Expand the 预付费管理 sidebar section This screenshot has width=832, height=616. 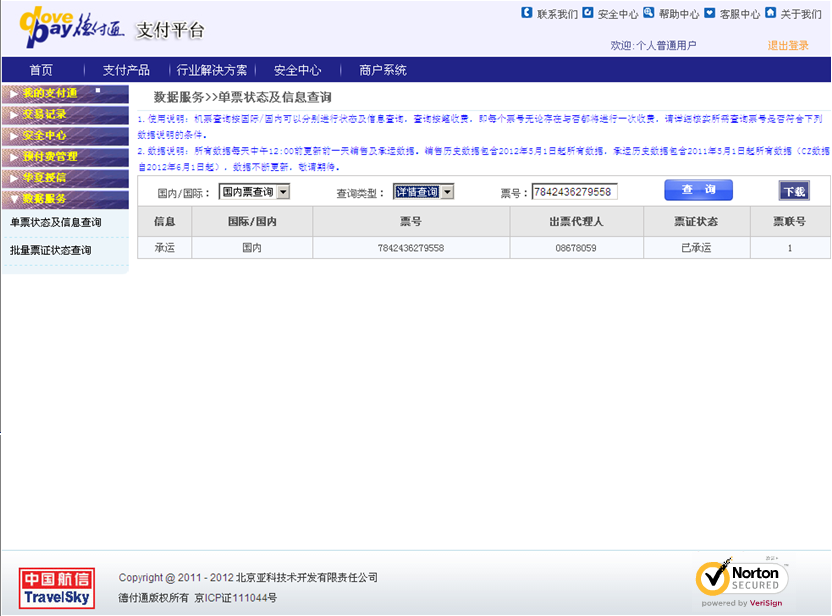[65, 157]
